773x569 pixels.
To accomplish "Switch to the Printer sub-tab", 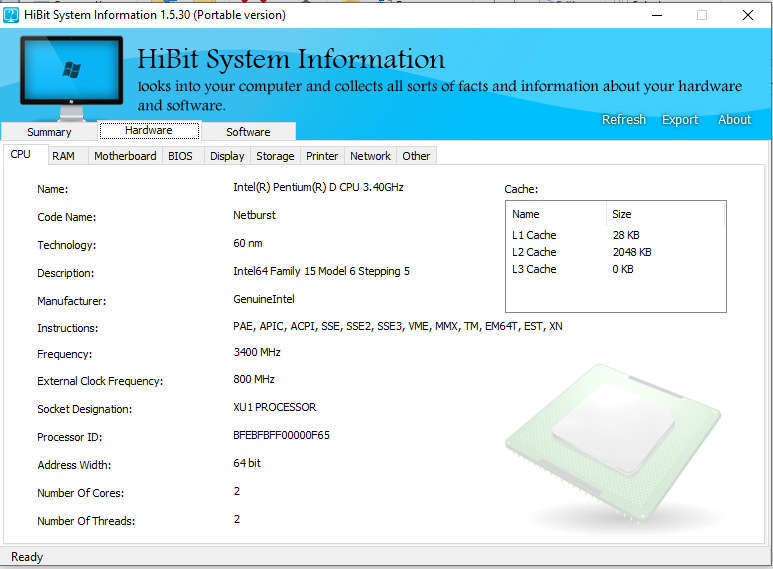I will point(322,156).
